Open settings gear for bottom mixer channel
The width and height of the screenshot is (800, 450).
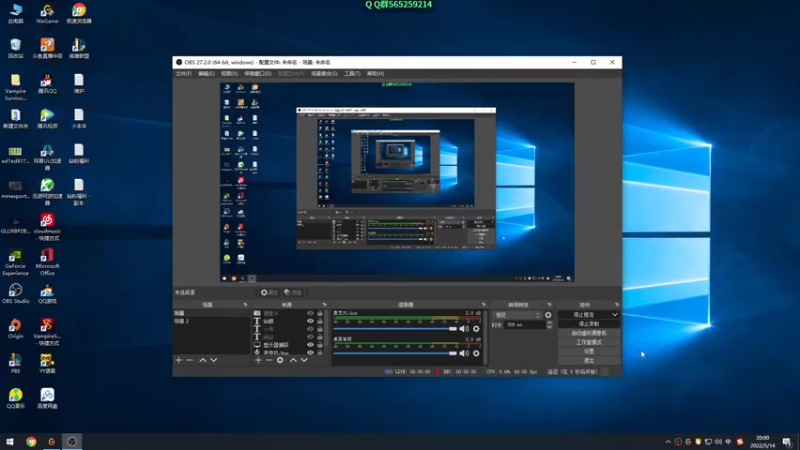pos(476,354)
